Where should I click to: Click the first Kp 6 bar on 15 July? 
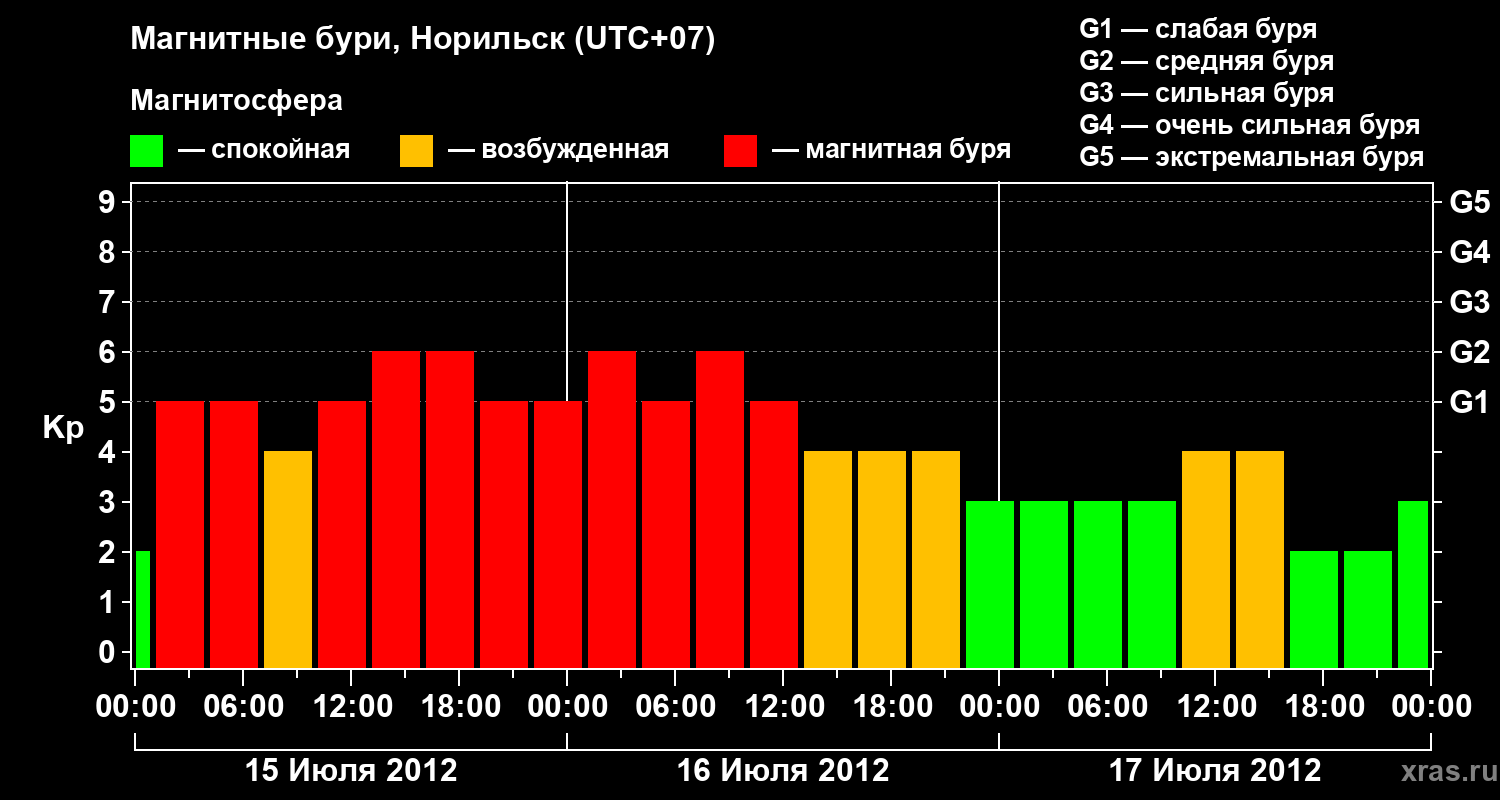click(x=396, y=509)
